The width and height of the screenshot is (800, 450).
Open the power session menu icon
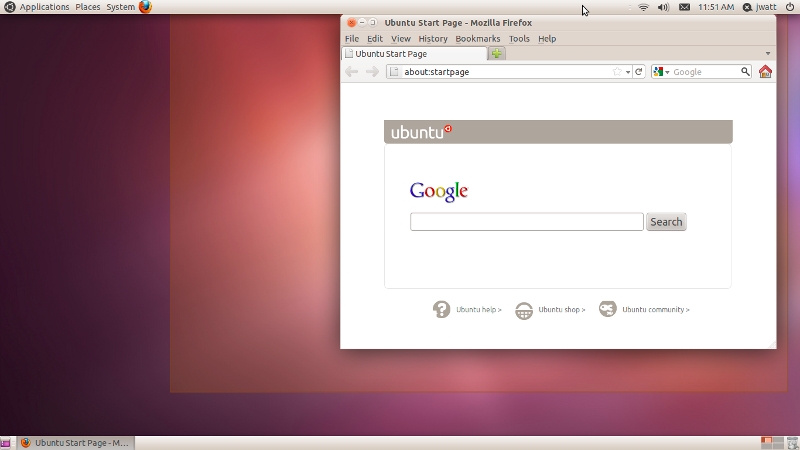(x=790, y=7)
